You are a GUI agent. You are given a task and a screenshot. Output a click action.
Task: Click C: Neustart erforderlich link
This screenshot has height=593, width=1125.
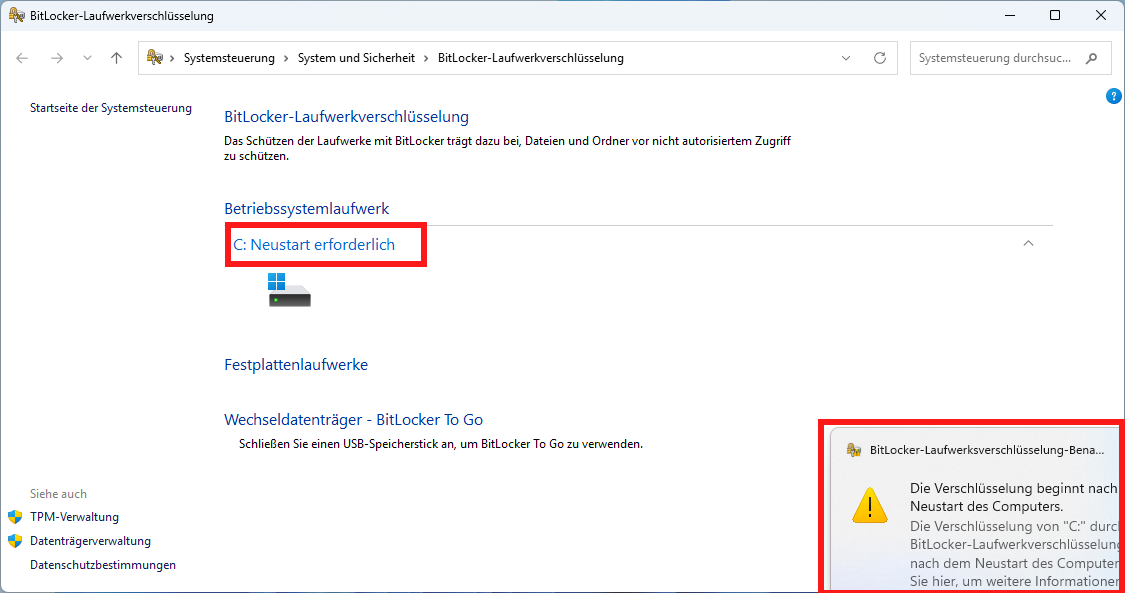[x=314, y=245]
